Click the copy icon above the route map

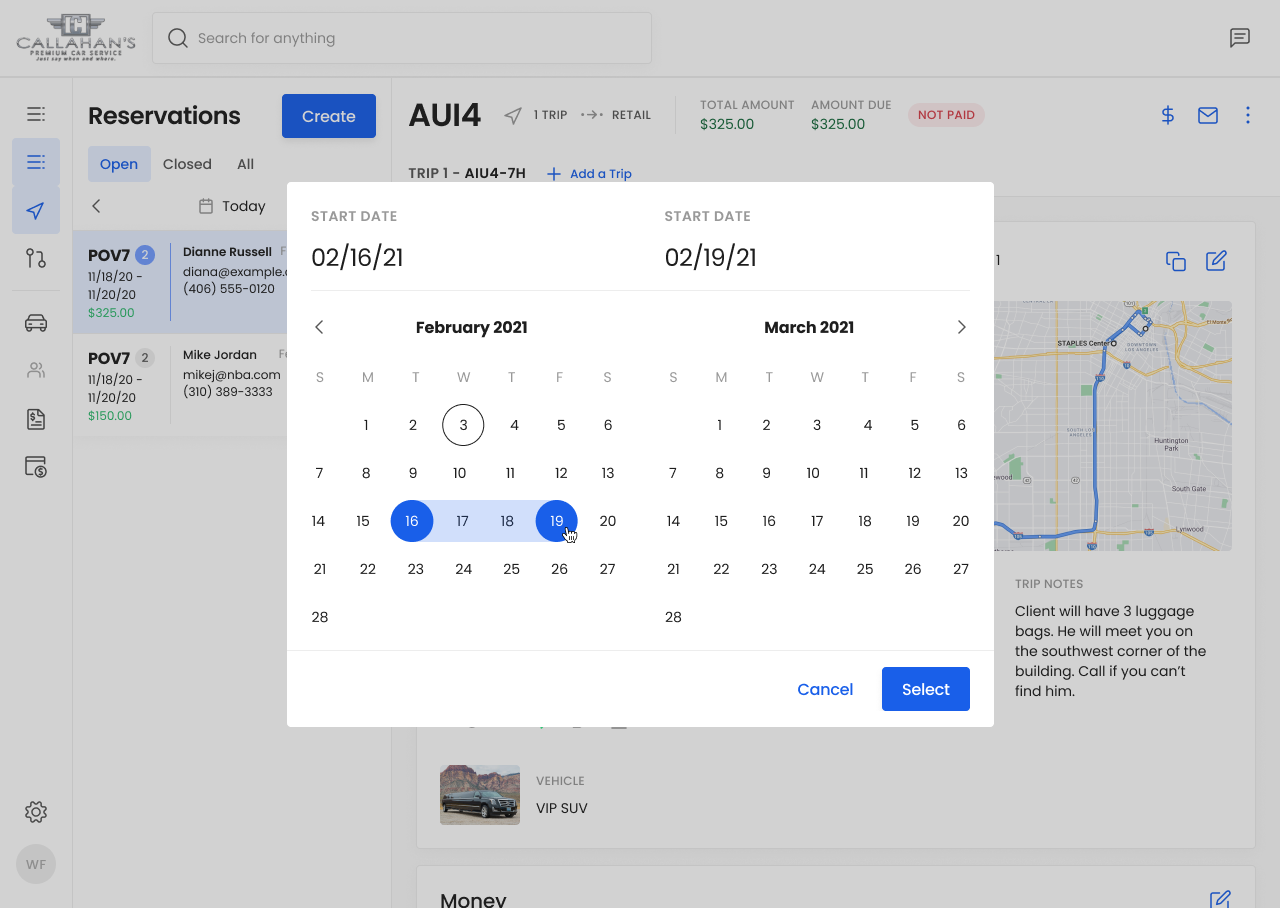tap(1175, 261)
